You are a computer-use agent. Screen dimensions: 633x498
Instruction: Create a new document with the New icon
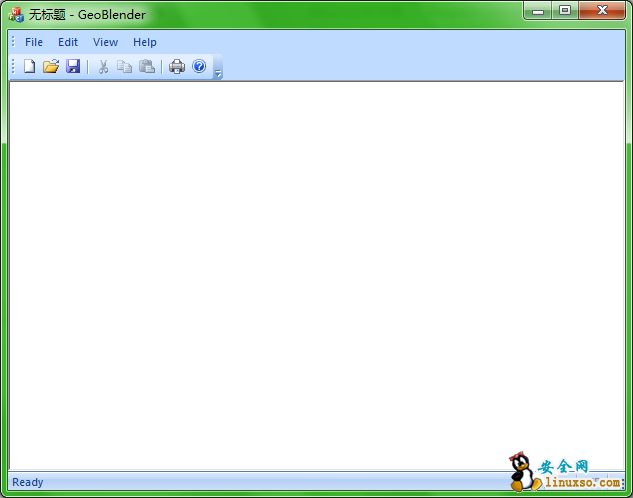coord(29,67)
